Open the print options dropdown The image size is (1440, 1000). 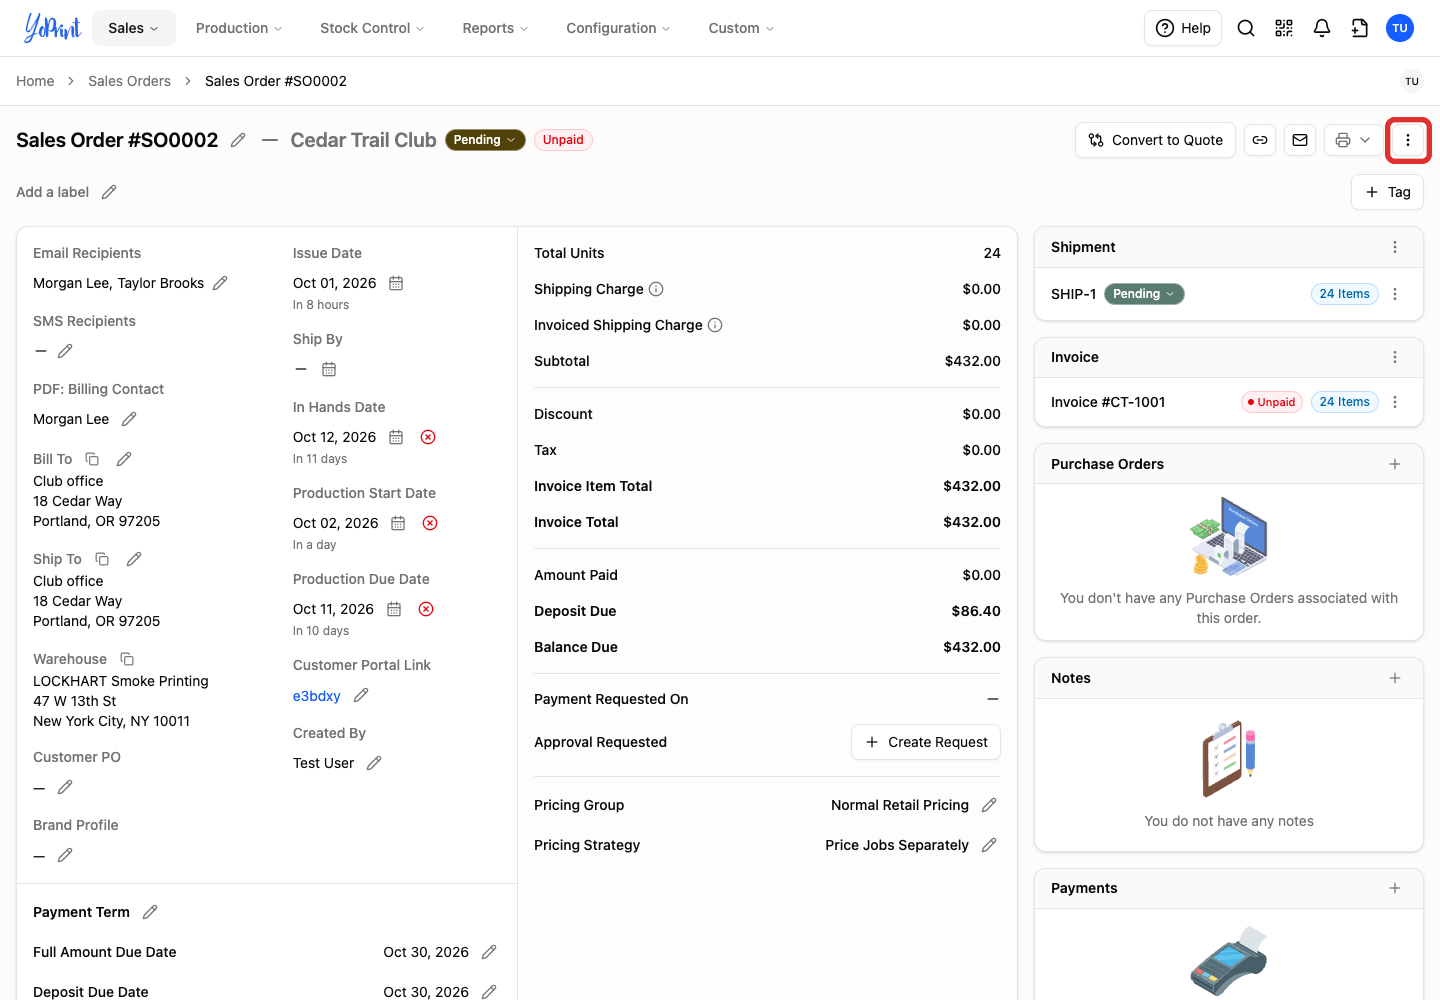(1353, 140)
